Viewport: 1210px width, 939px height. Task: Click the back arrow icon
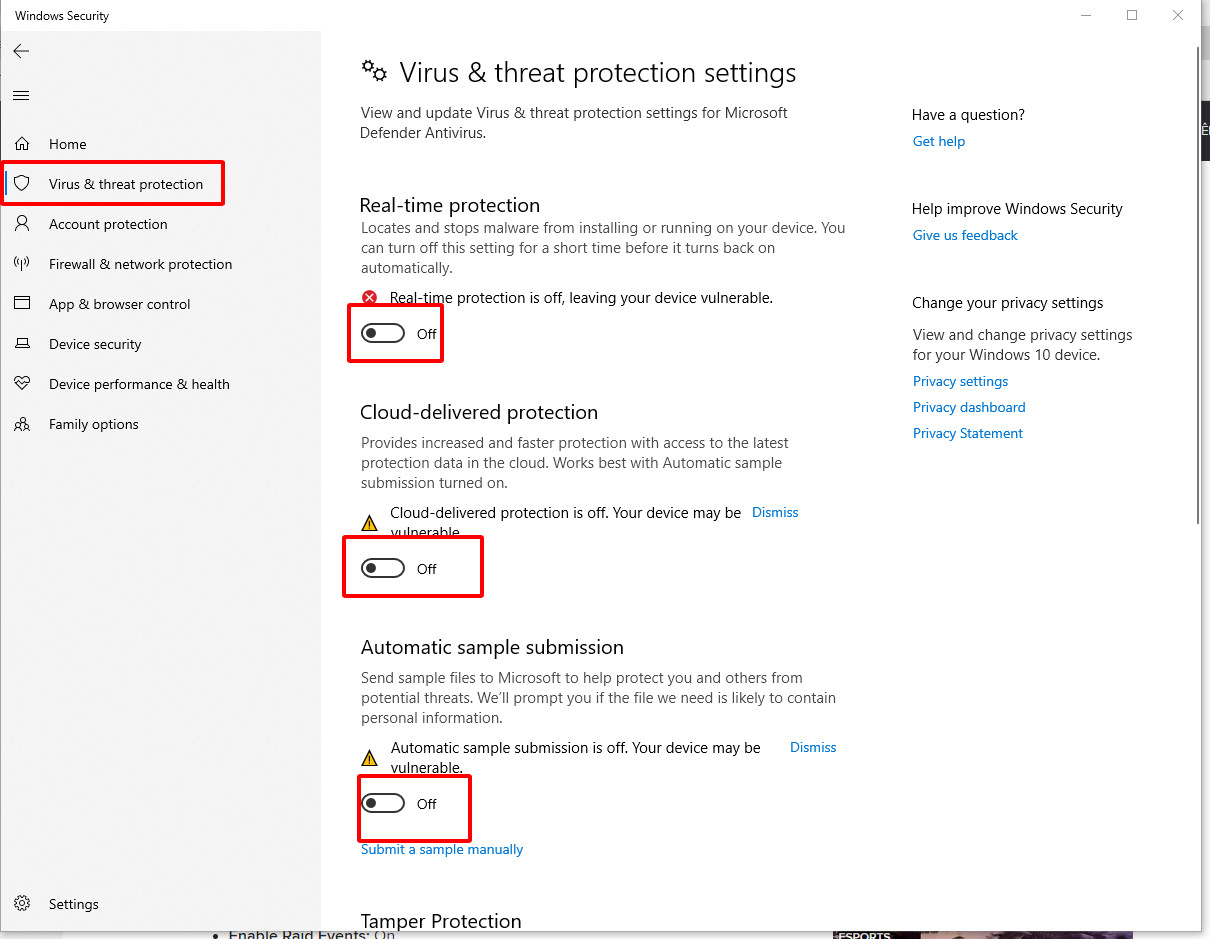pos(21,51)
